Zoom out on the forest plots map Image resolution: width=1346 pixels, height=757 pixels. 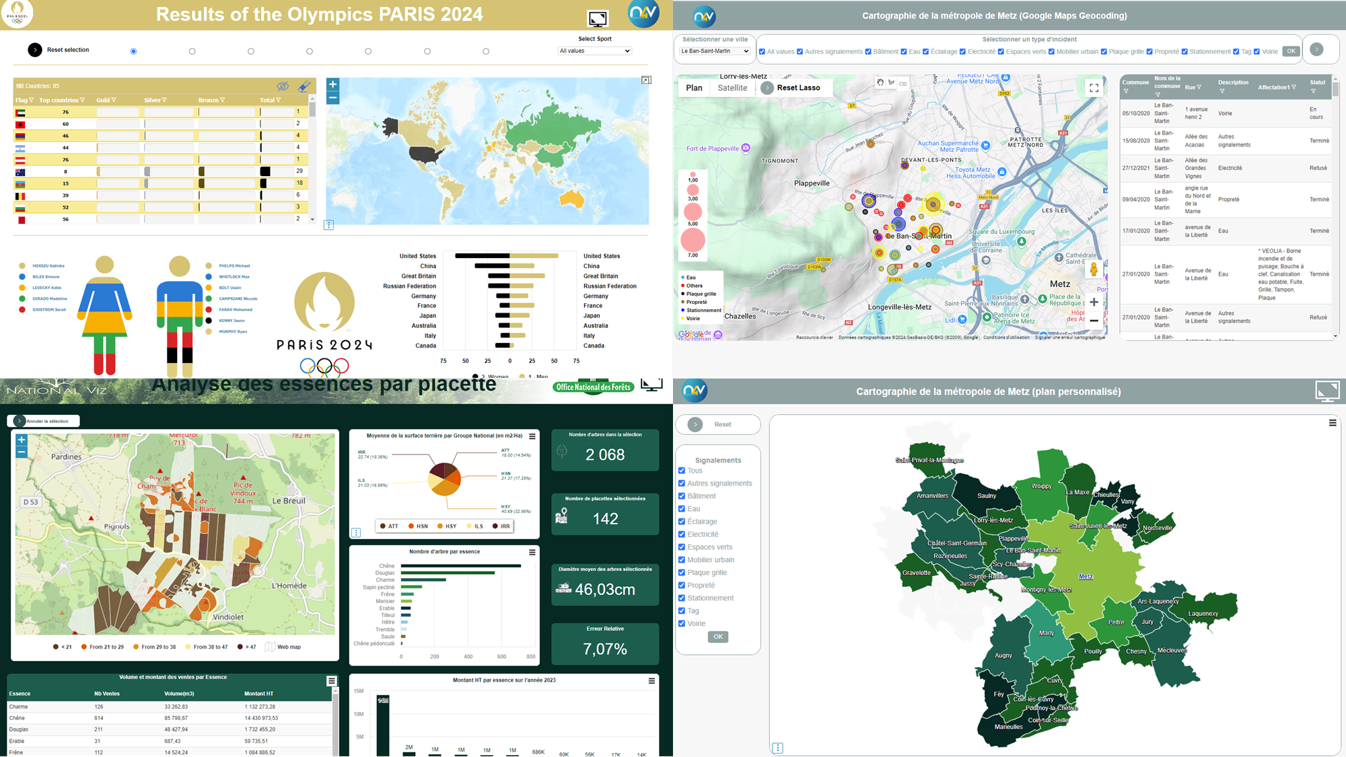pyautogui.click(x=21, y=453)
